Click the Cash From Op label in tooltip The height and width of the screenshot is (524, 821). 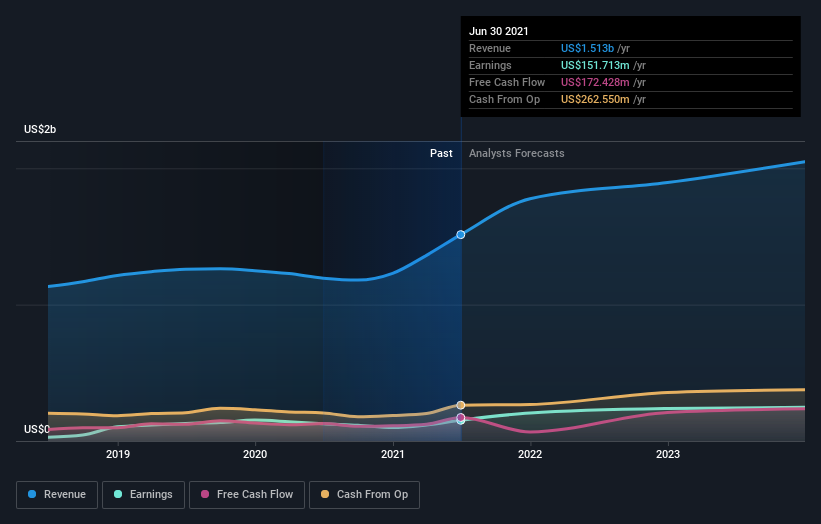504,99
